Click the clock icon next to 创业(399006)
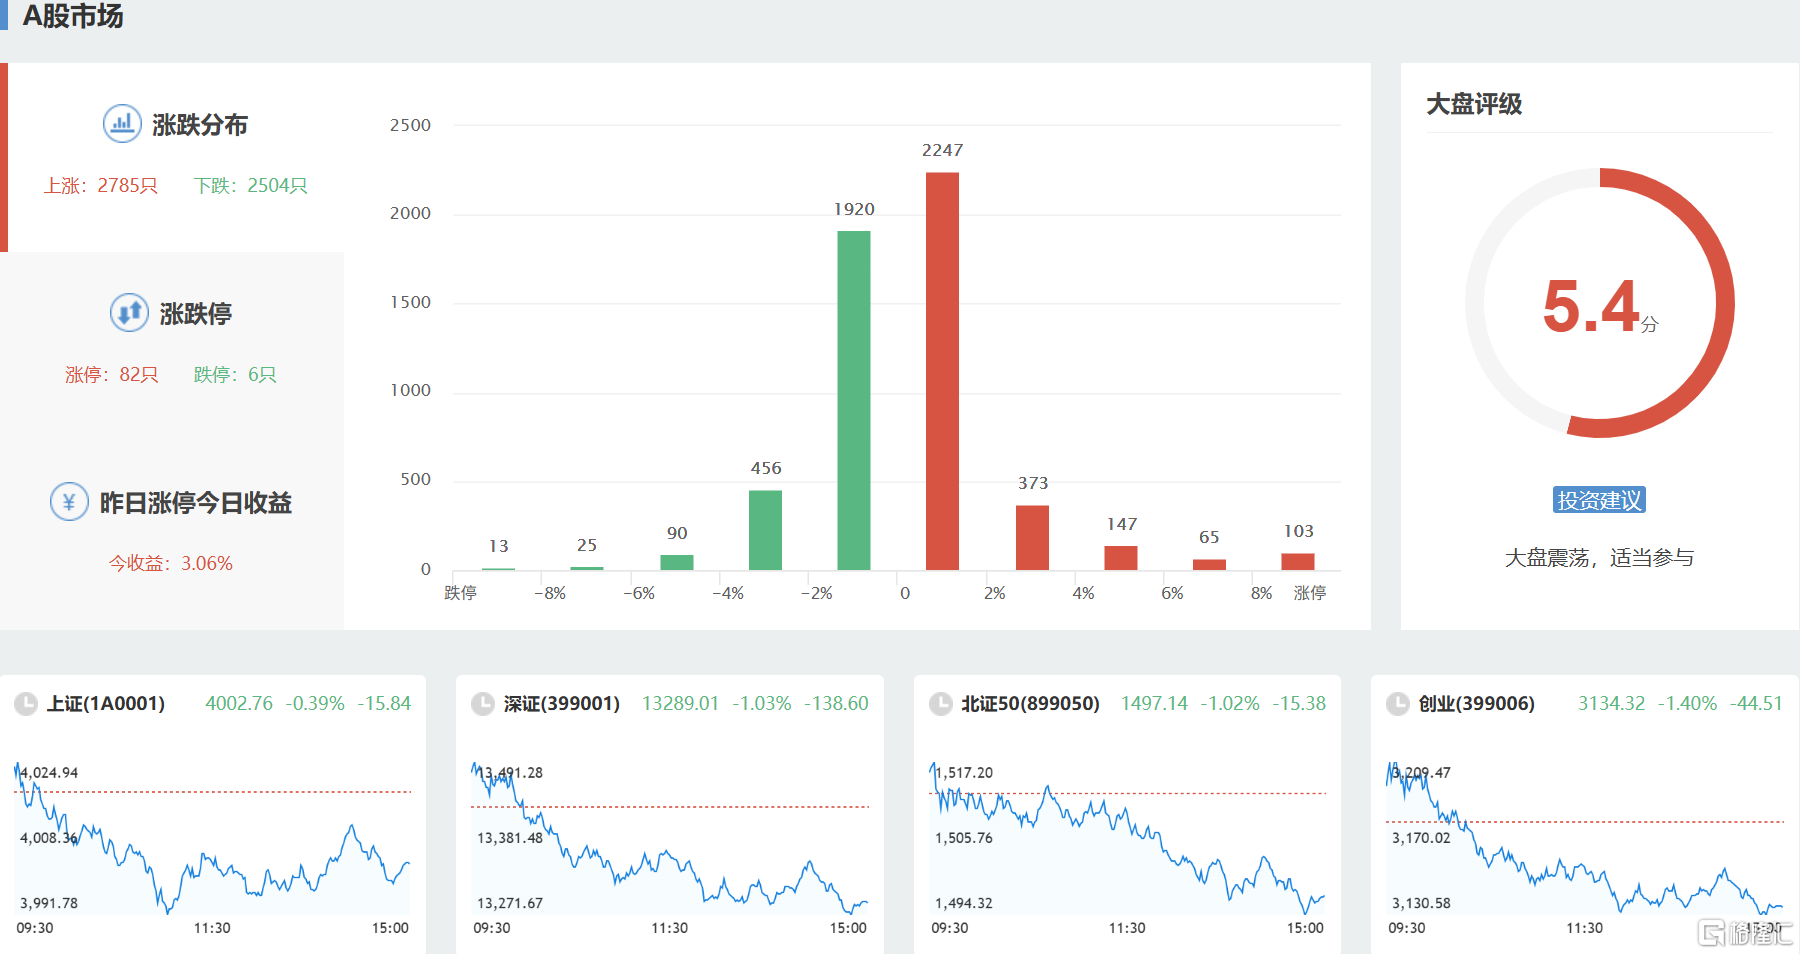1800x954 pixels. pos(1398,704)
